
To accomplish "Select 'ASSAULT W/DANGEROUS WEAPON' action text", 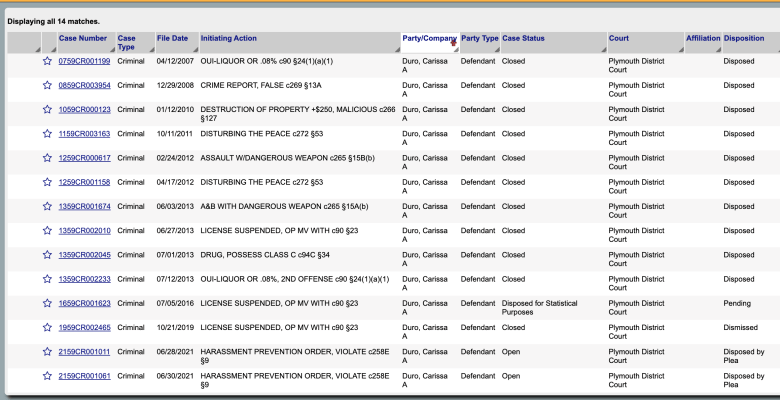I will point(263,158).
